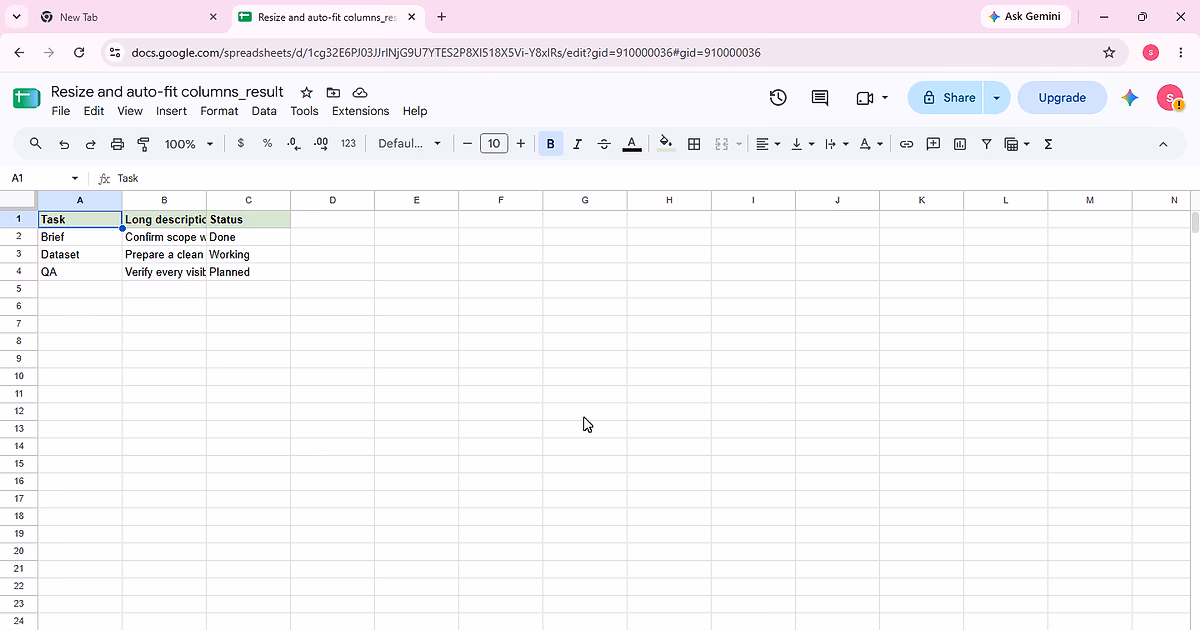1200x630 pixels.
Task: Open the Data menu
Action: click(264, 111)
